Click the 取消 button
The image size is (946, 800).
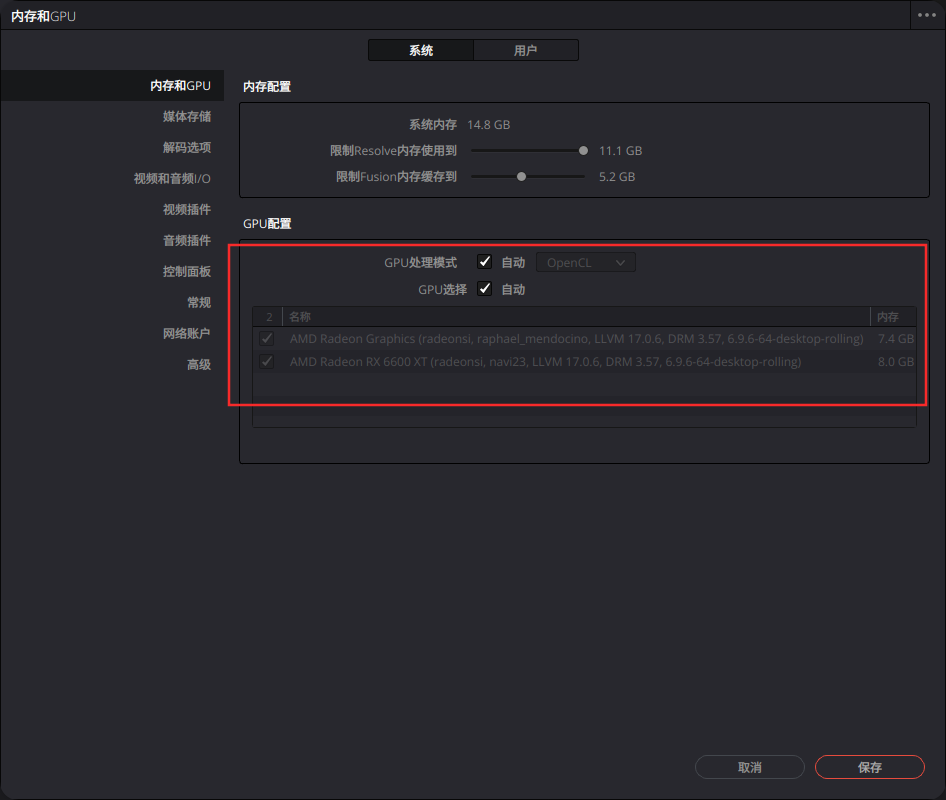pyautogui.click(x=750, y=767)
